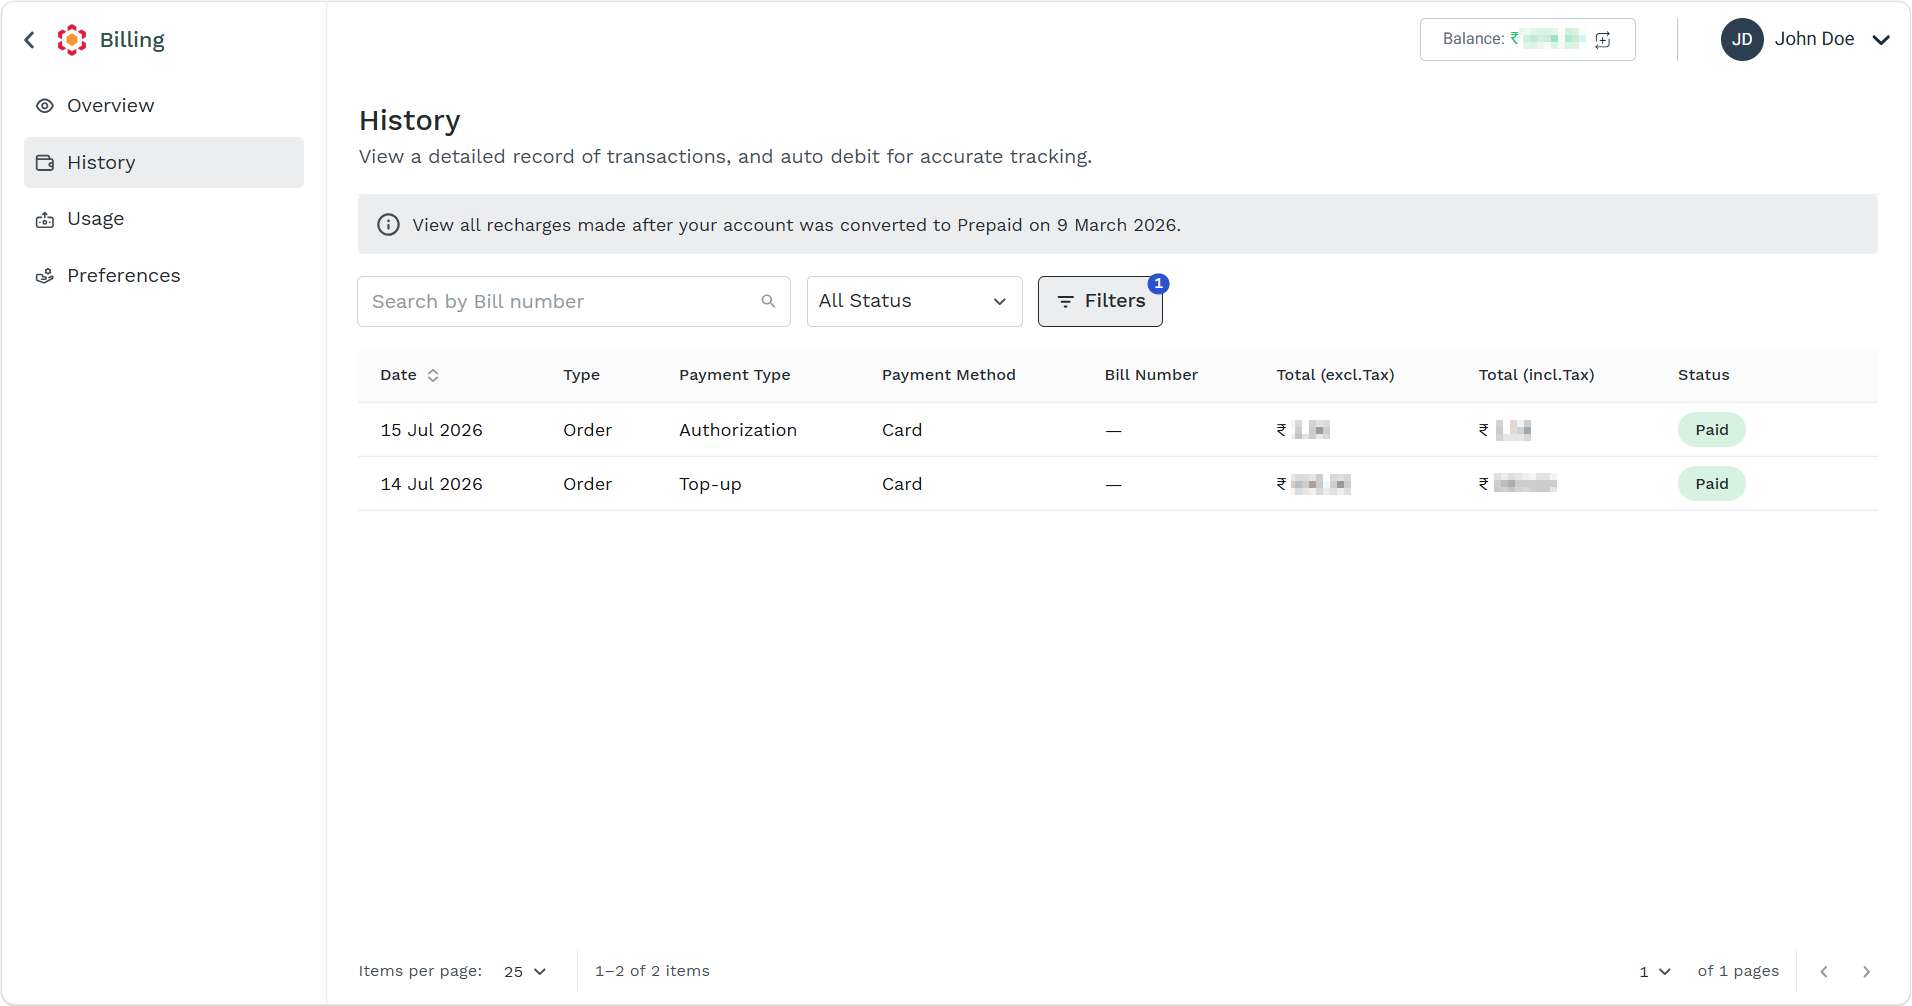Click the JD avatar
The image size is (1912, 1006).
pyautogui.click(x=1742, y=39)
